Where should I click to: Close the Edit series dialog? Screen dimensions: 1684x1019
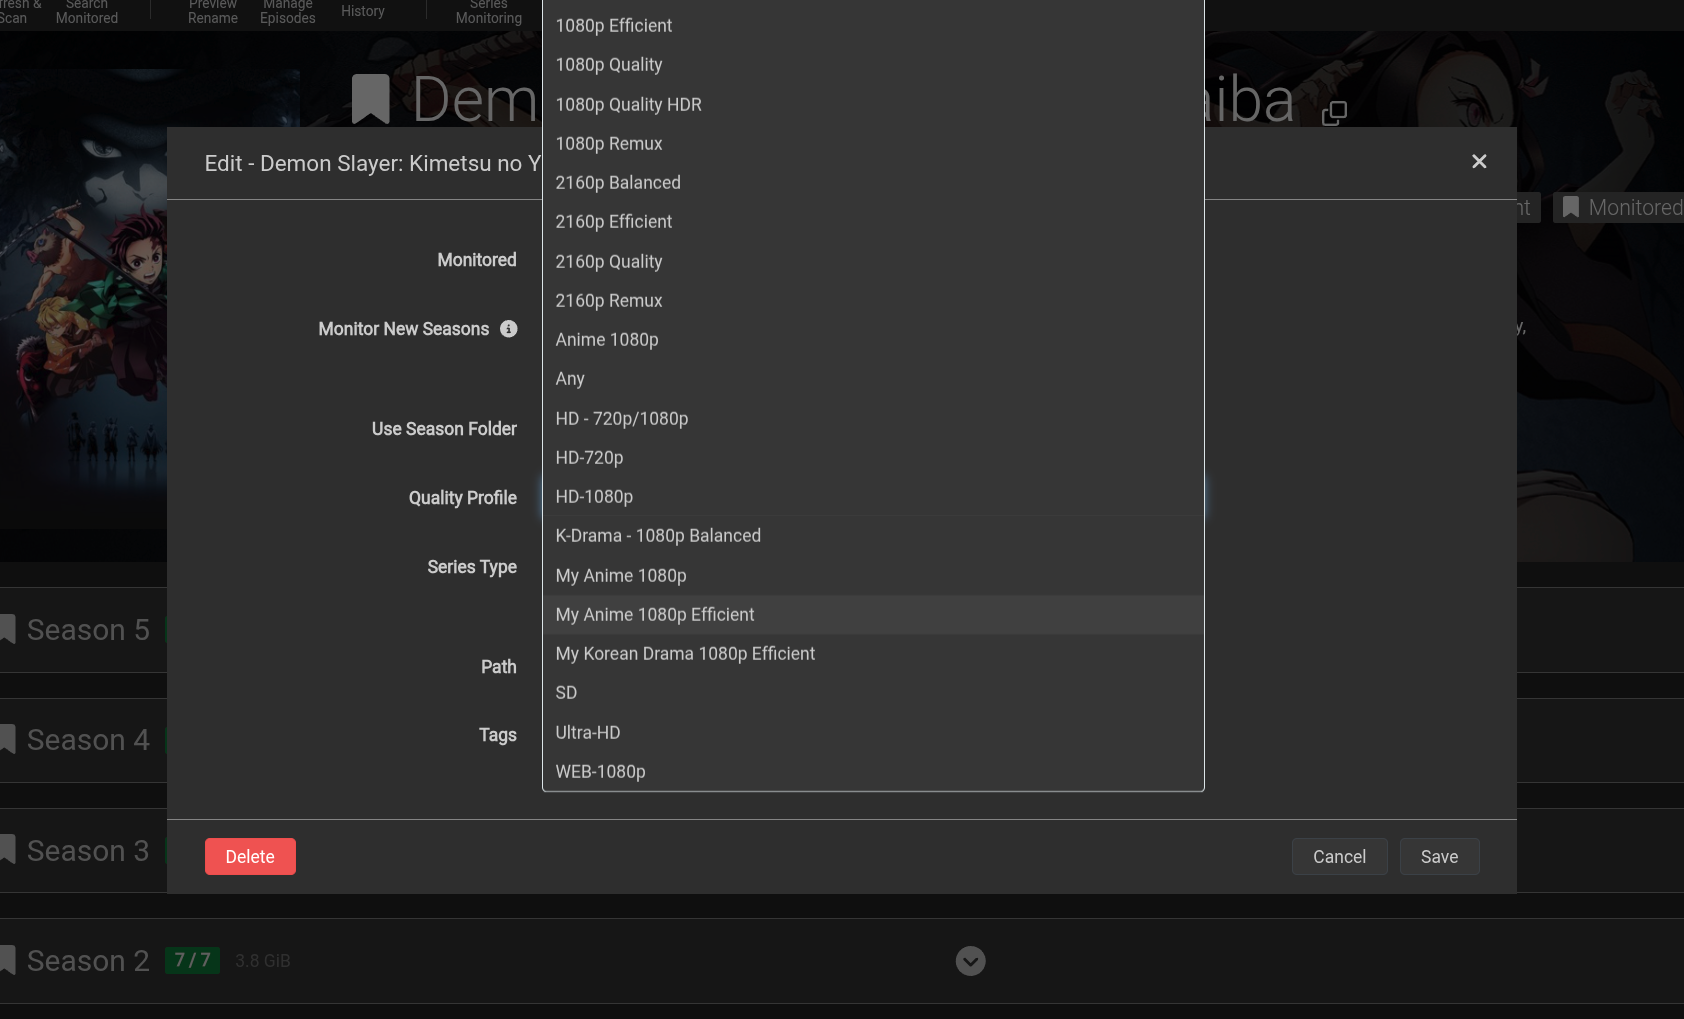[x=1479, y=162]
